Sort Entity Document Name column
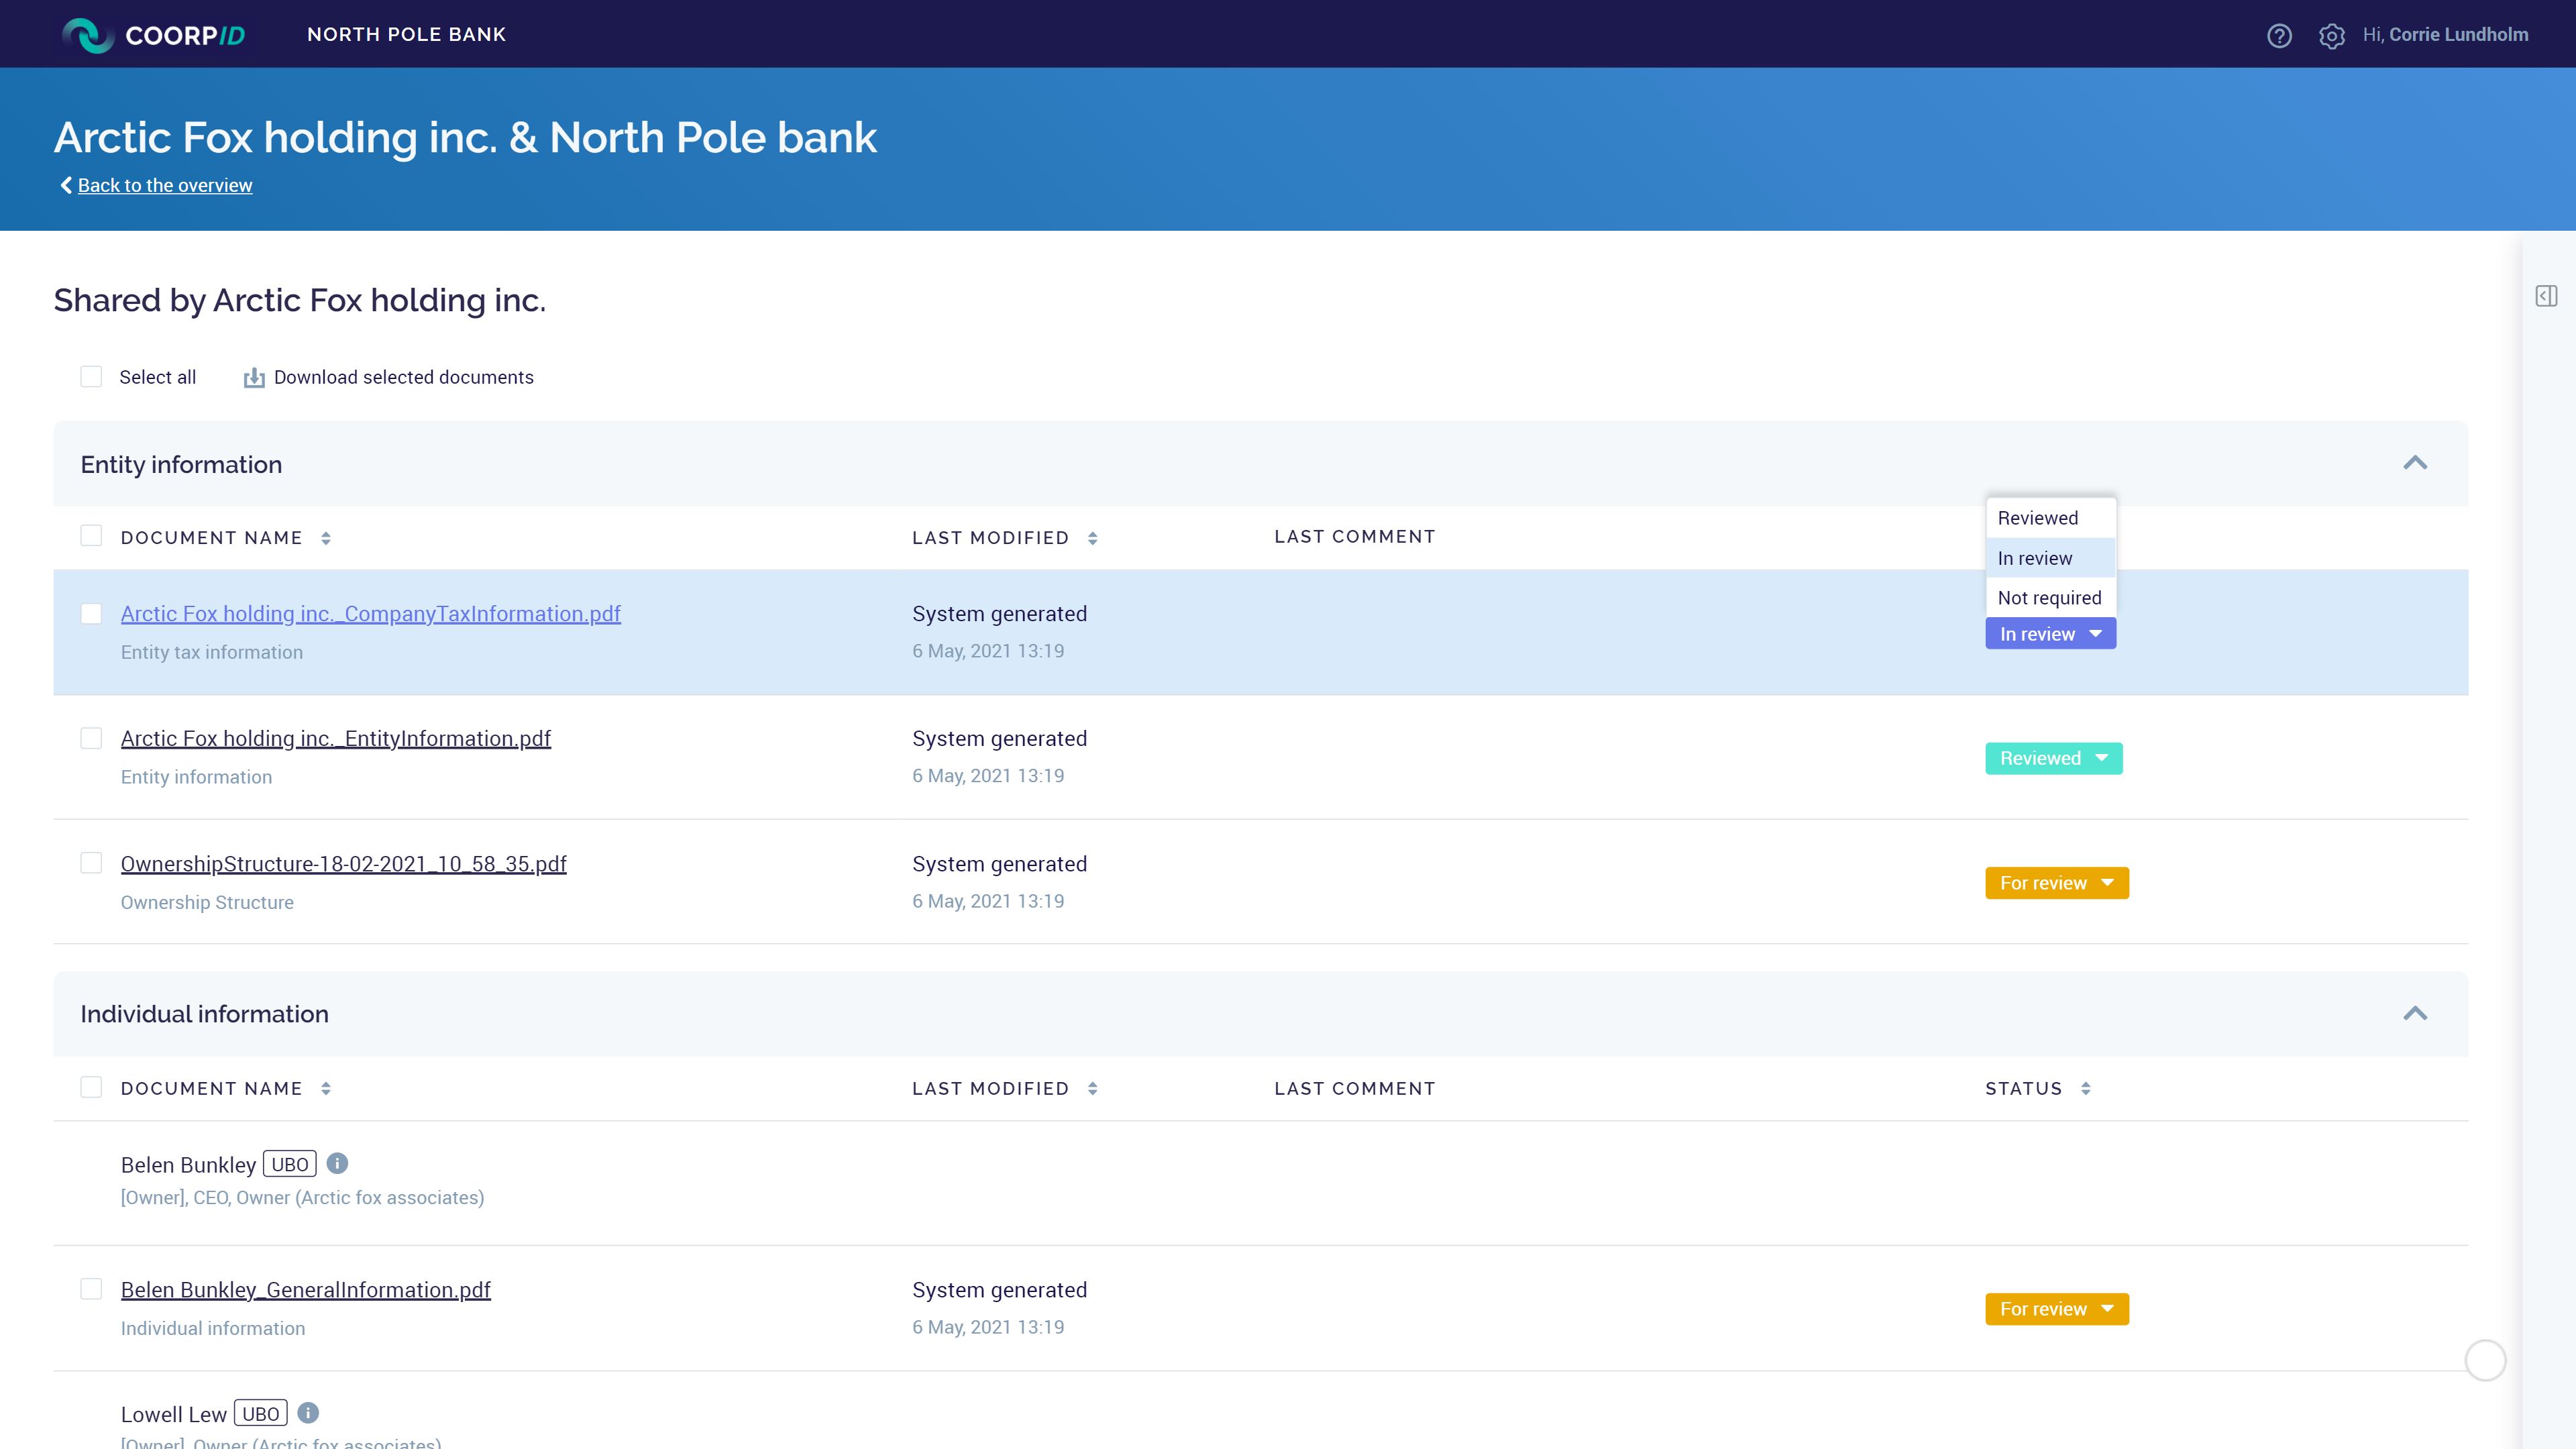Screen dimensions: 2576x1449 tap(326, 538)
